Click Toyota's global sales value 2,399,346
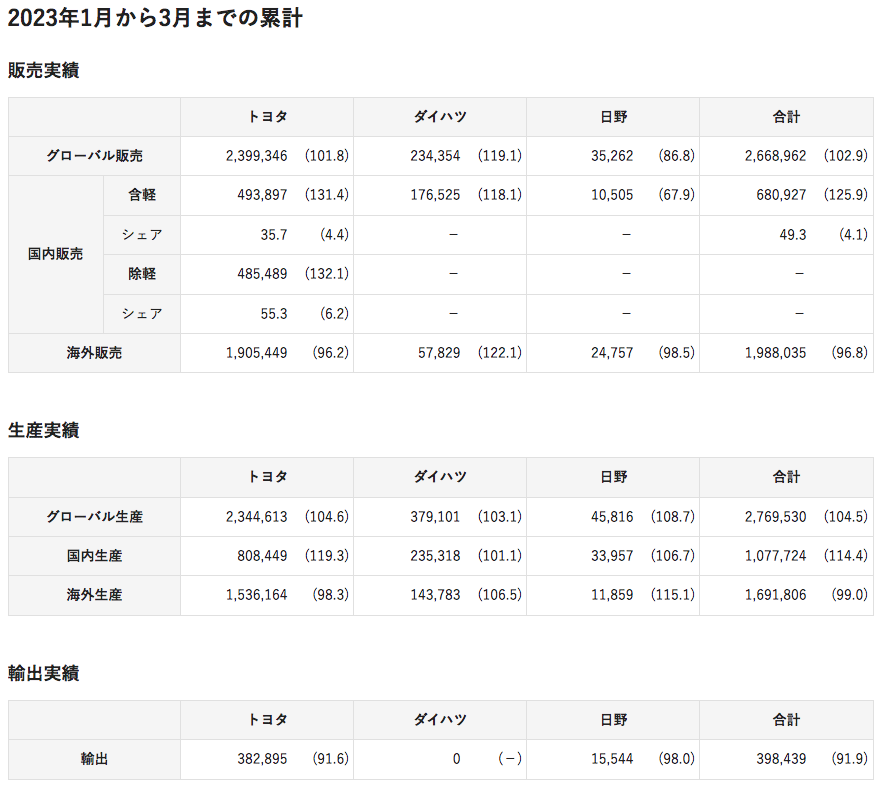 (257, 156)
